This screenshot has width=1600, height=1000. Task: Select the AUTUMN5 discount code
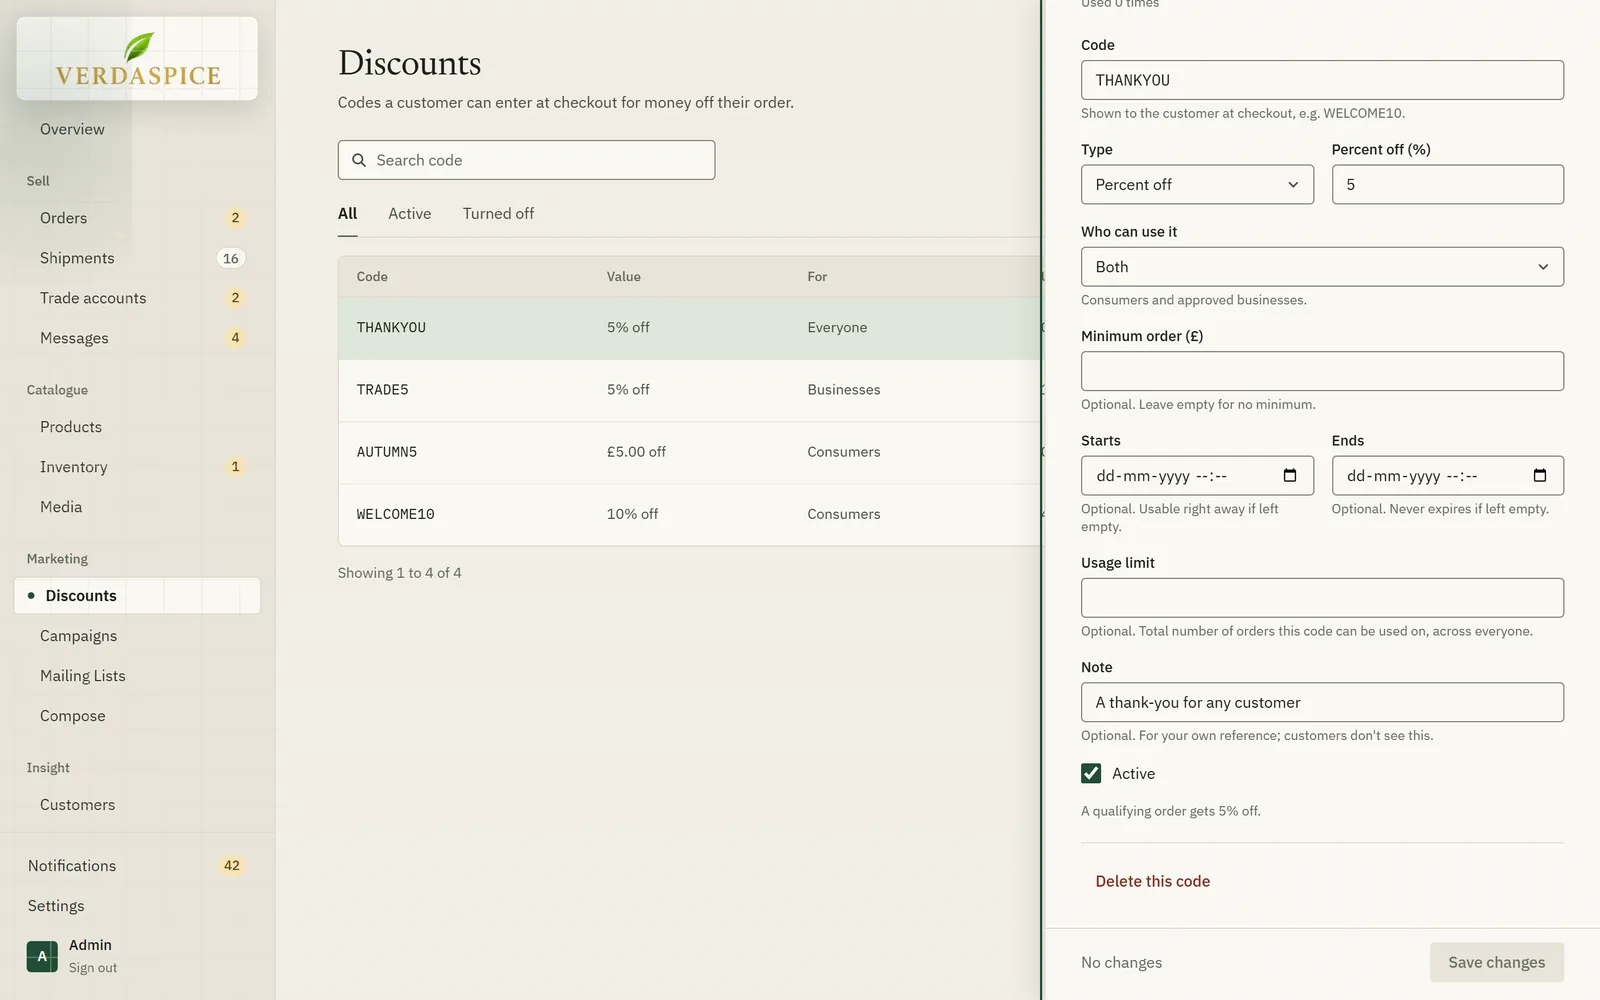(690, 452)
